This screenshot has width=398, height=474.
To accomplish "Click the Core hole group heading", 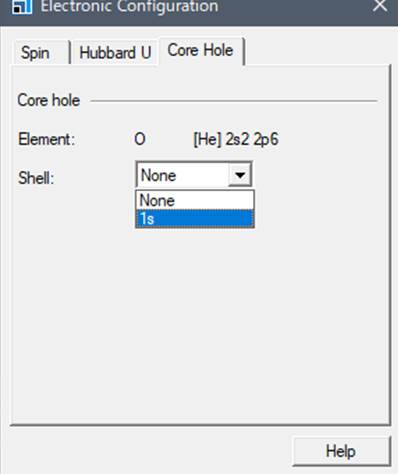I will [x=49, y=100].
